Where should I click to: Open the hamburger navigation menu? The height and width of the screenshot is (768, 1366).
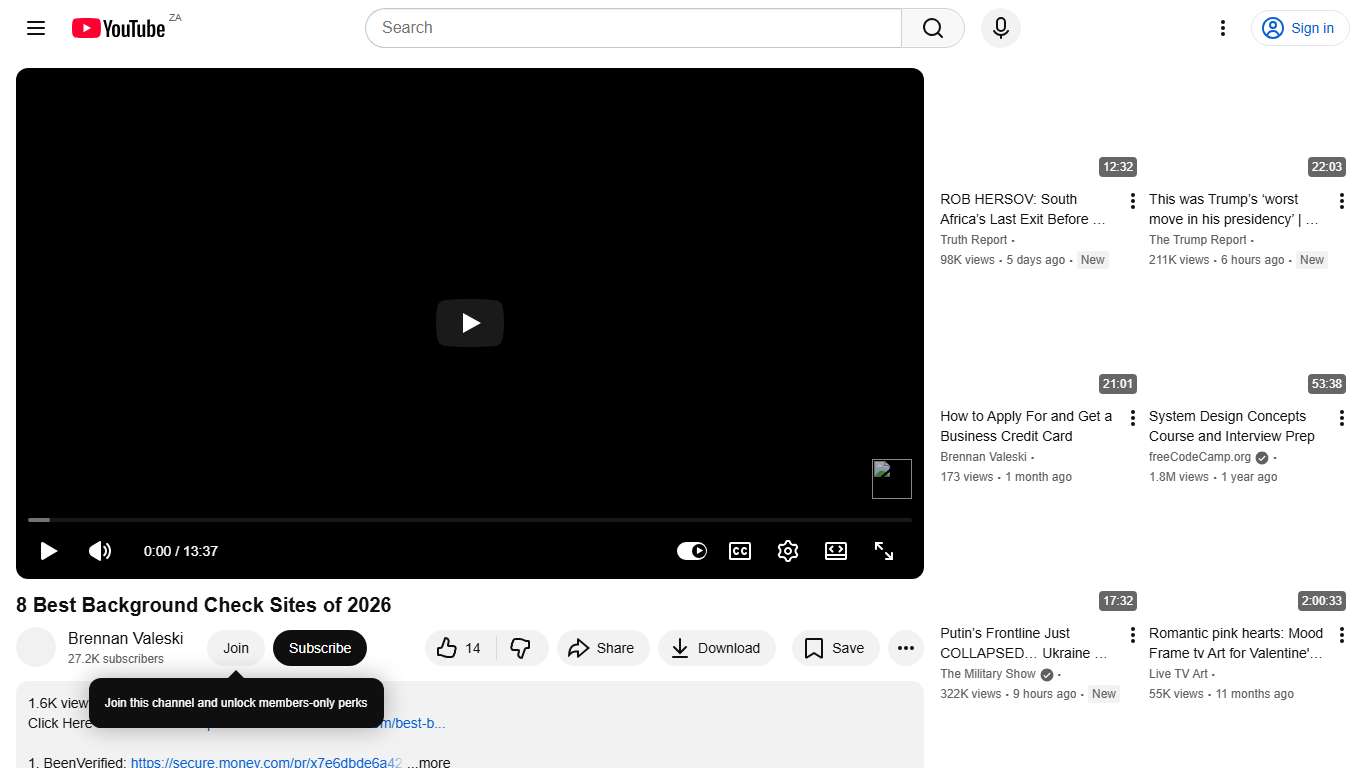click(35, 28)
